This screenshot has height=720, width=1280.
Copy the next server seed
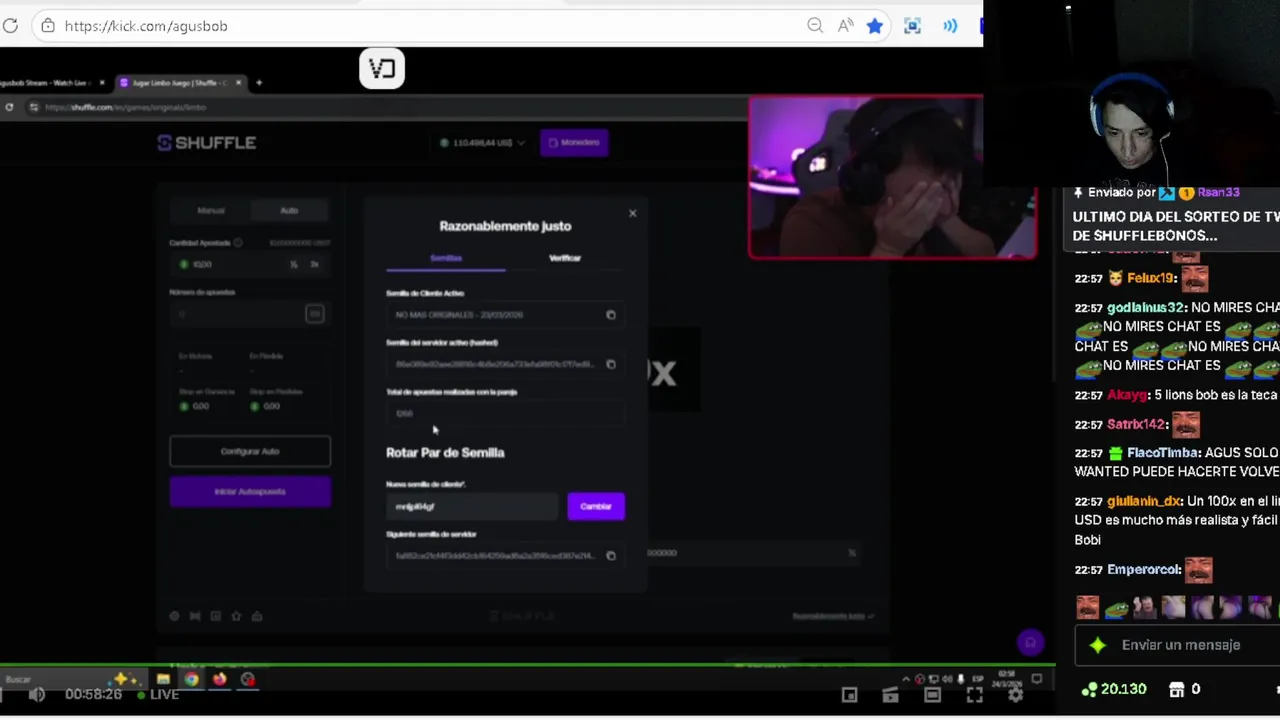[x=611, y=556]
